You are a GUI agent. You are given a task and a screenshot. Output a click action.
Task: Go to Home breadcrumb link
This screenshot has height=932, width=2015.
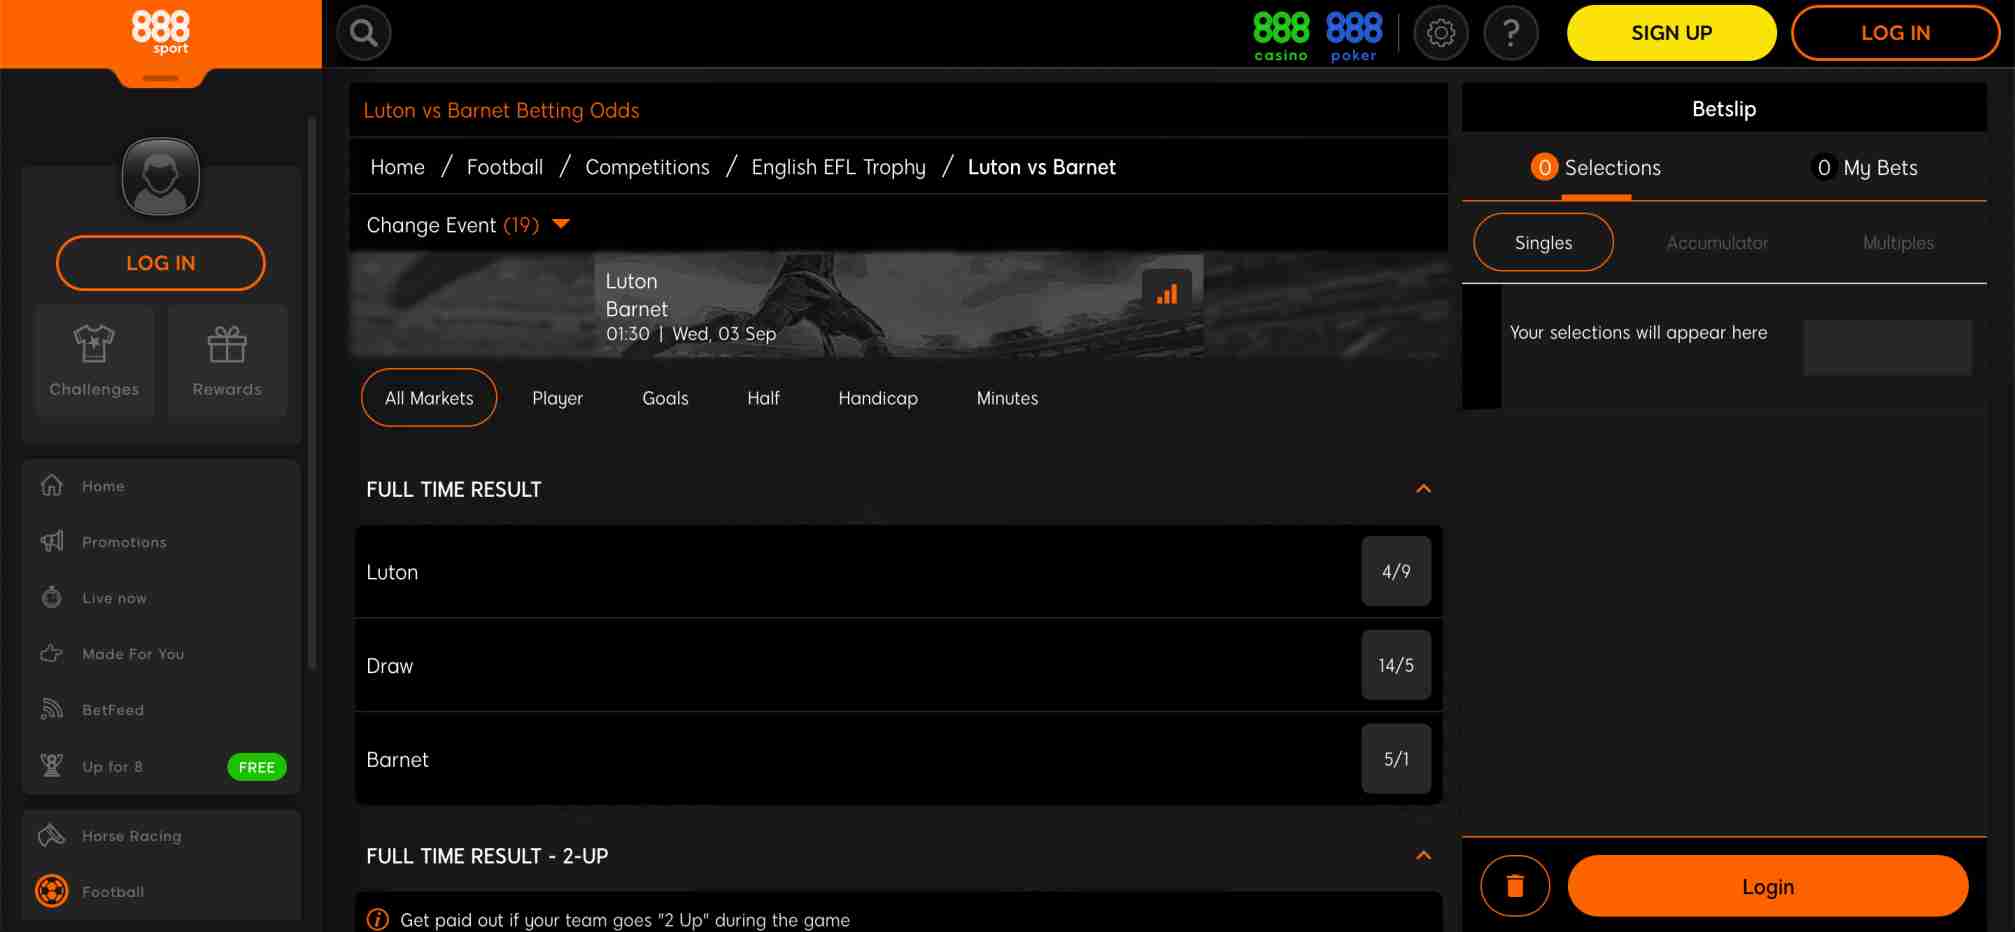tap(397, 167)
